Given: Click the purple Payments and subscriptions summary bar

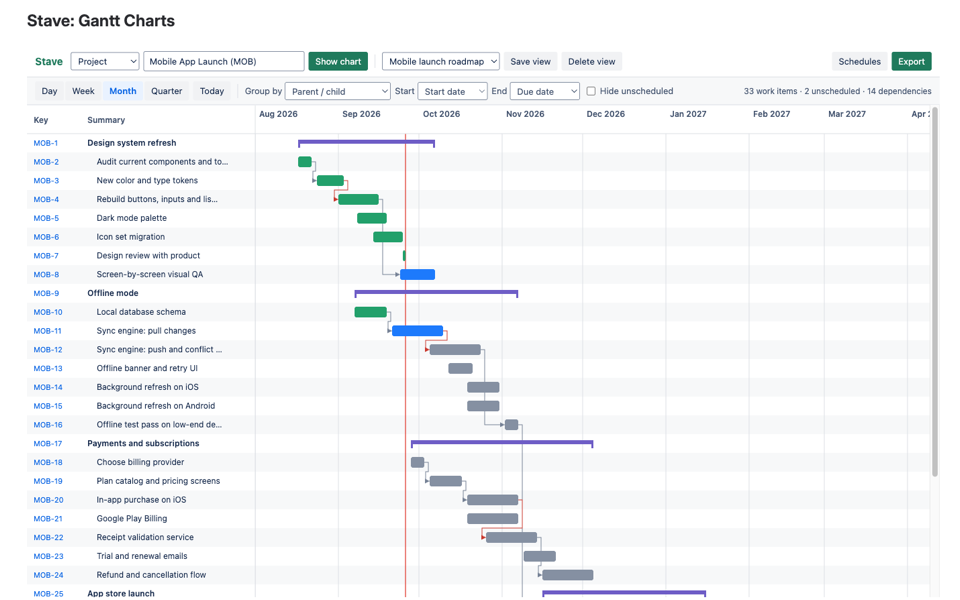Looking at the screenshot, I should coord(502,443).
